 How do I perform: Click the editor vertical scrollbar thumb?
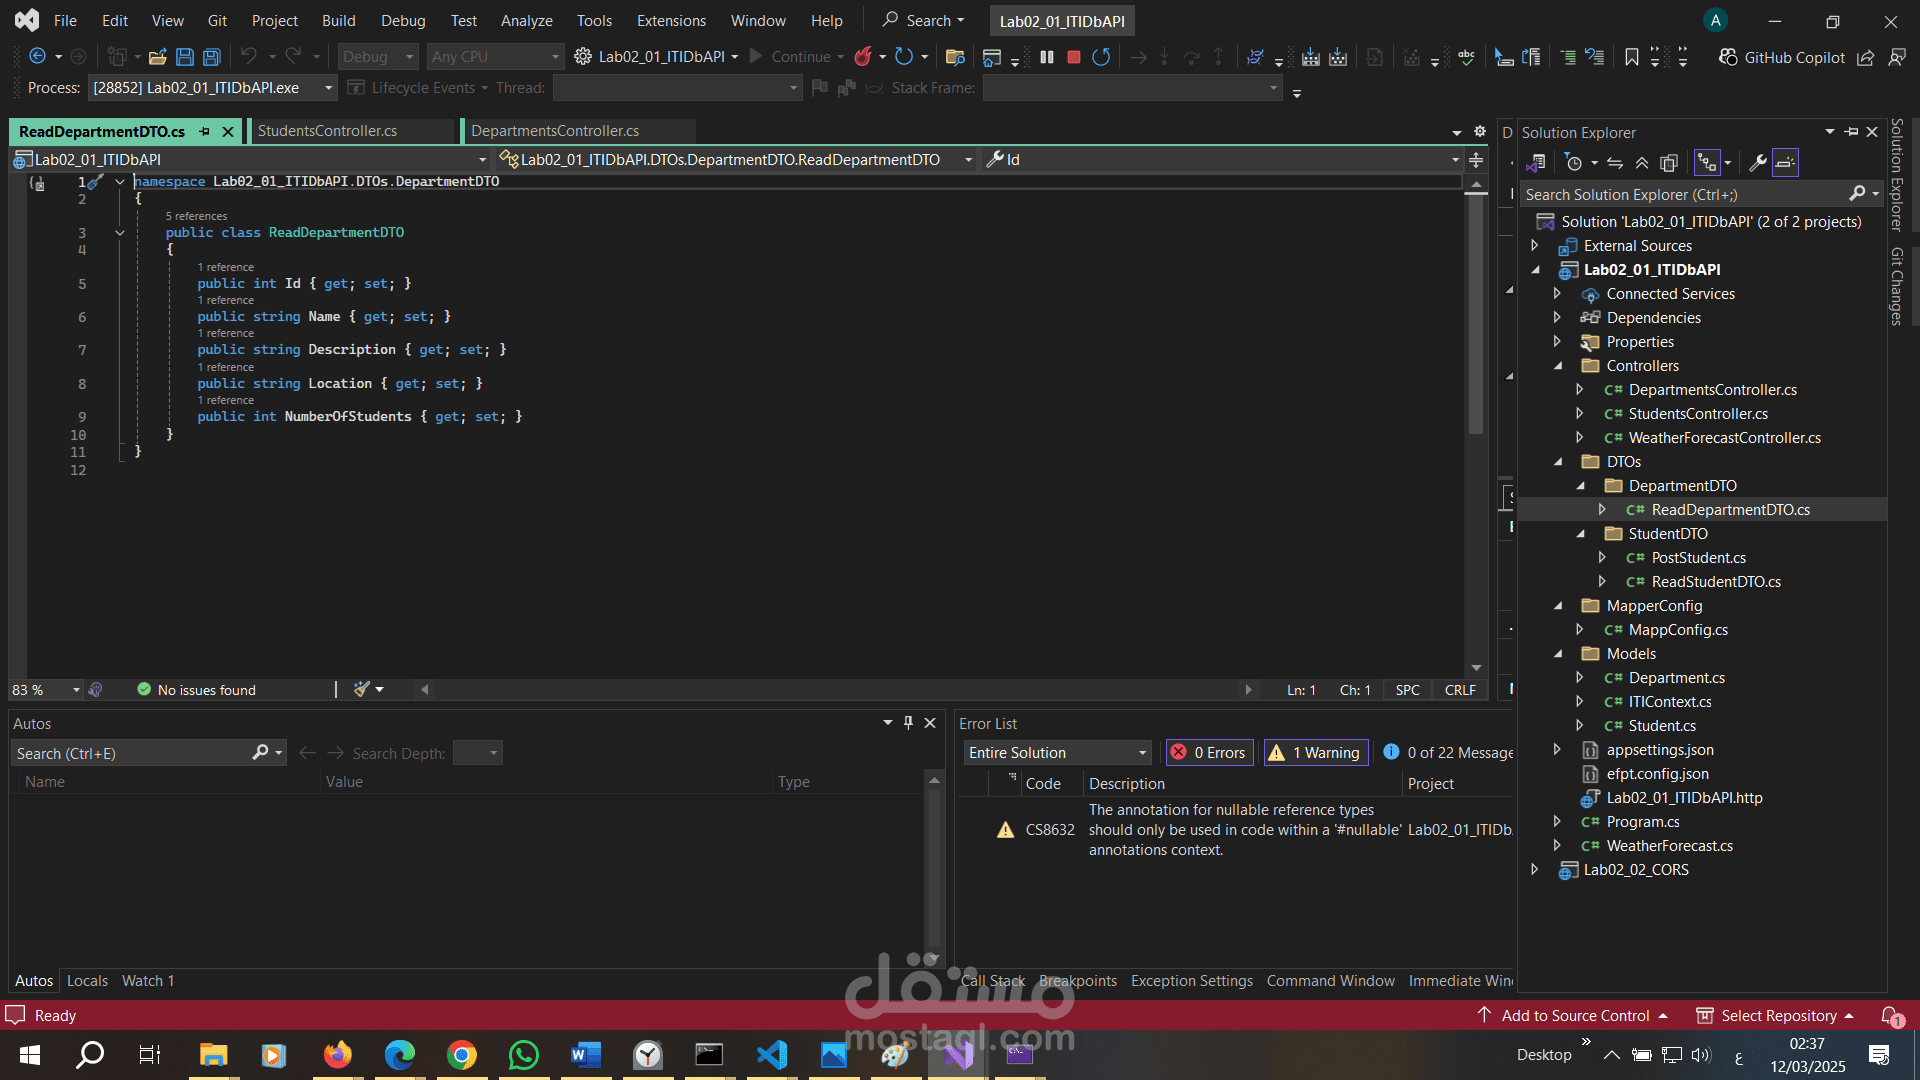pos(1476,315)
